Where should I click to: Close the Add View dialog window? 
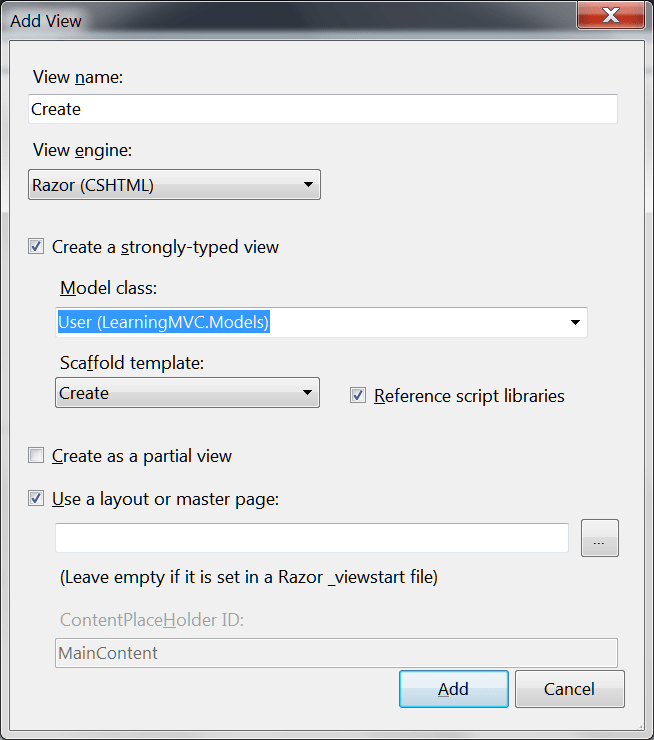point(611,16)
